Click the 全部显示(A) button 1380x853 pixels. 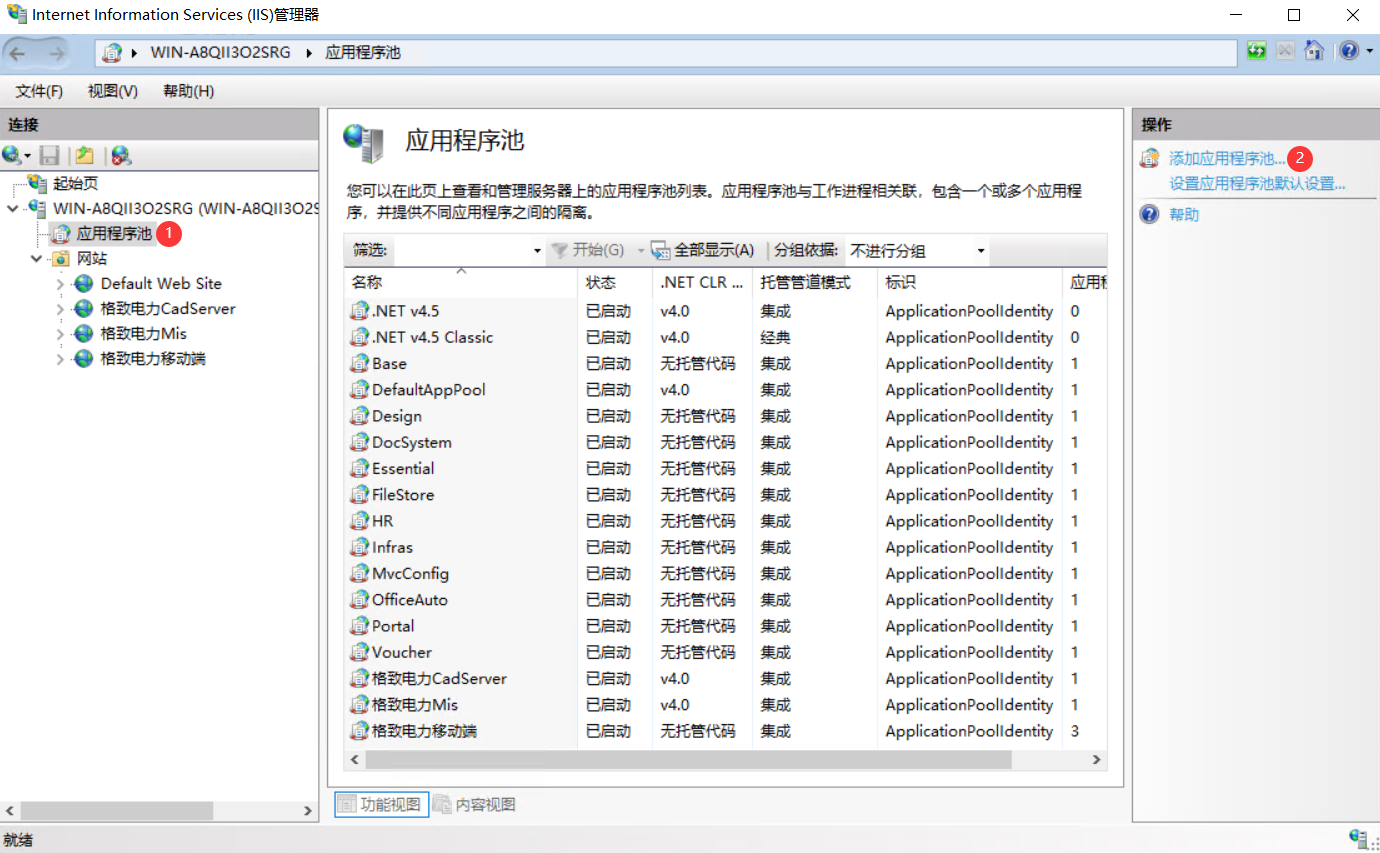coord(703,250)
